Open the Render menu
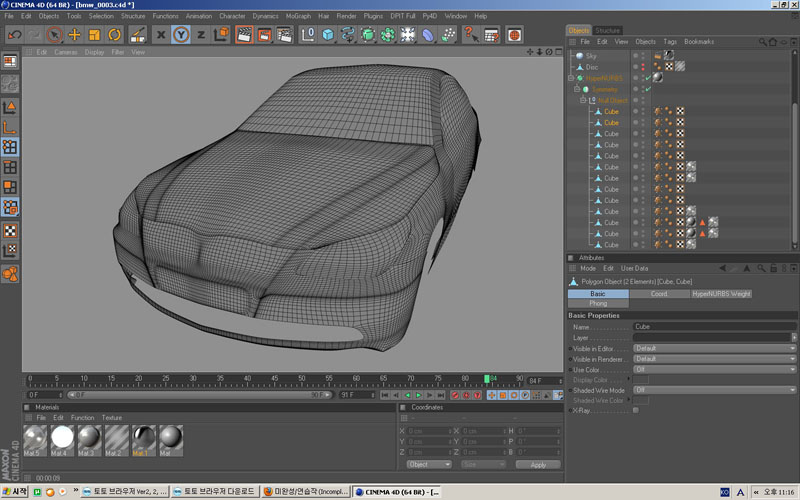 [x=346, y=16]
